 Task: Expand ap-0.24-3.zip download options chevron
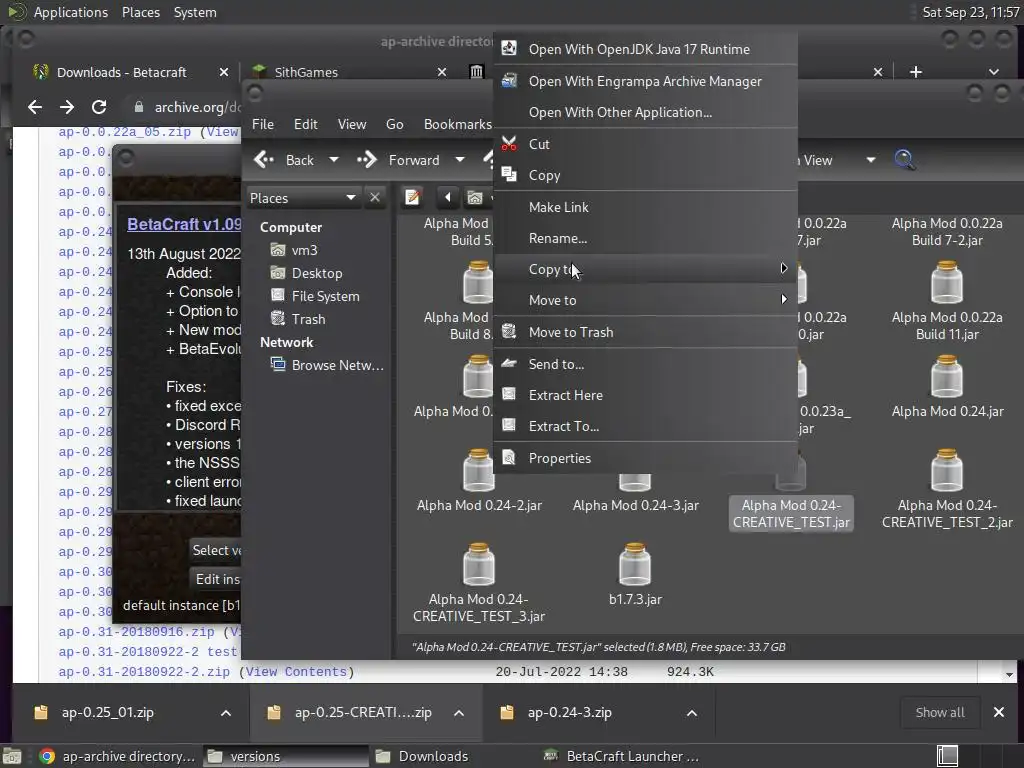click(x=692, y=712)
